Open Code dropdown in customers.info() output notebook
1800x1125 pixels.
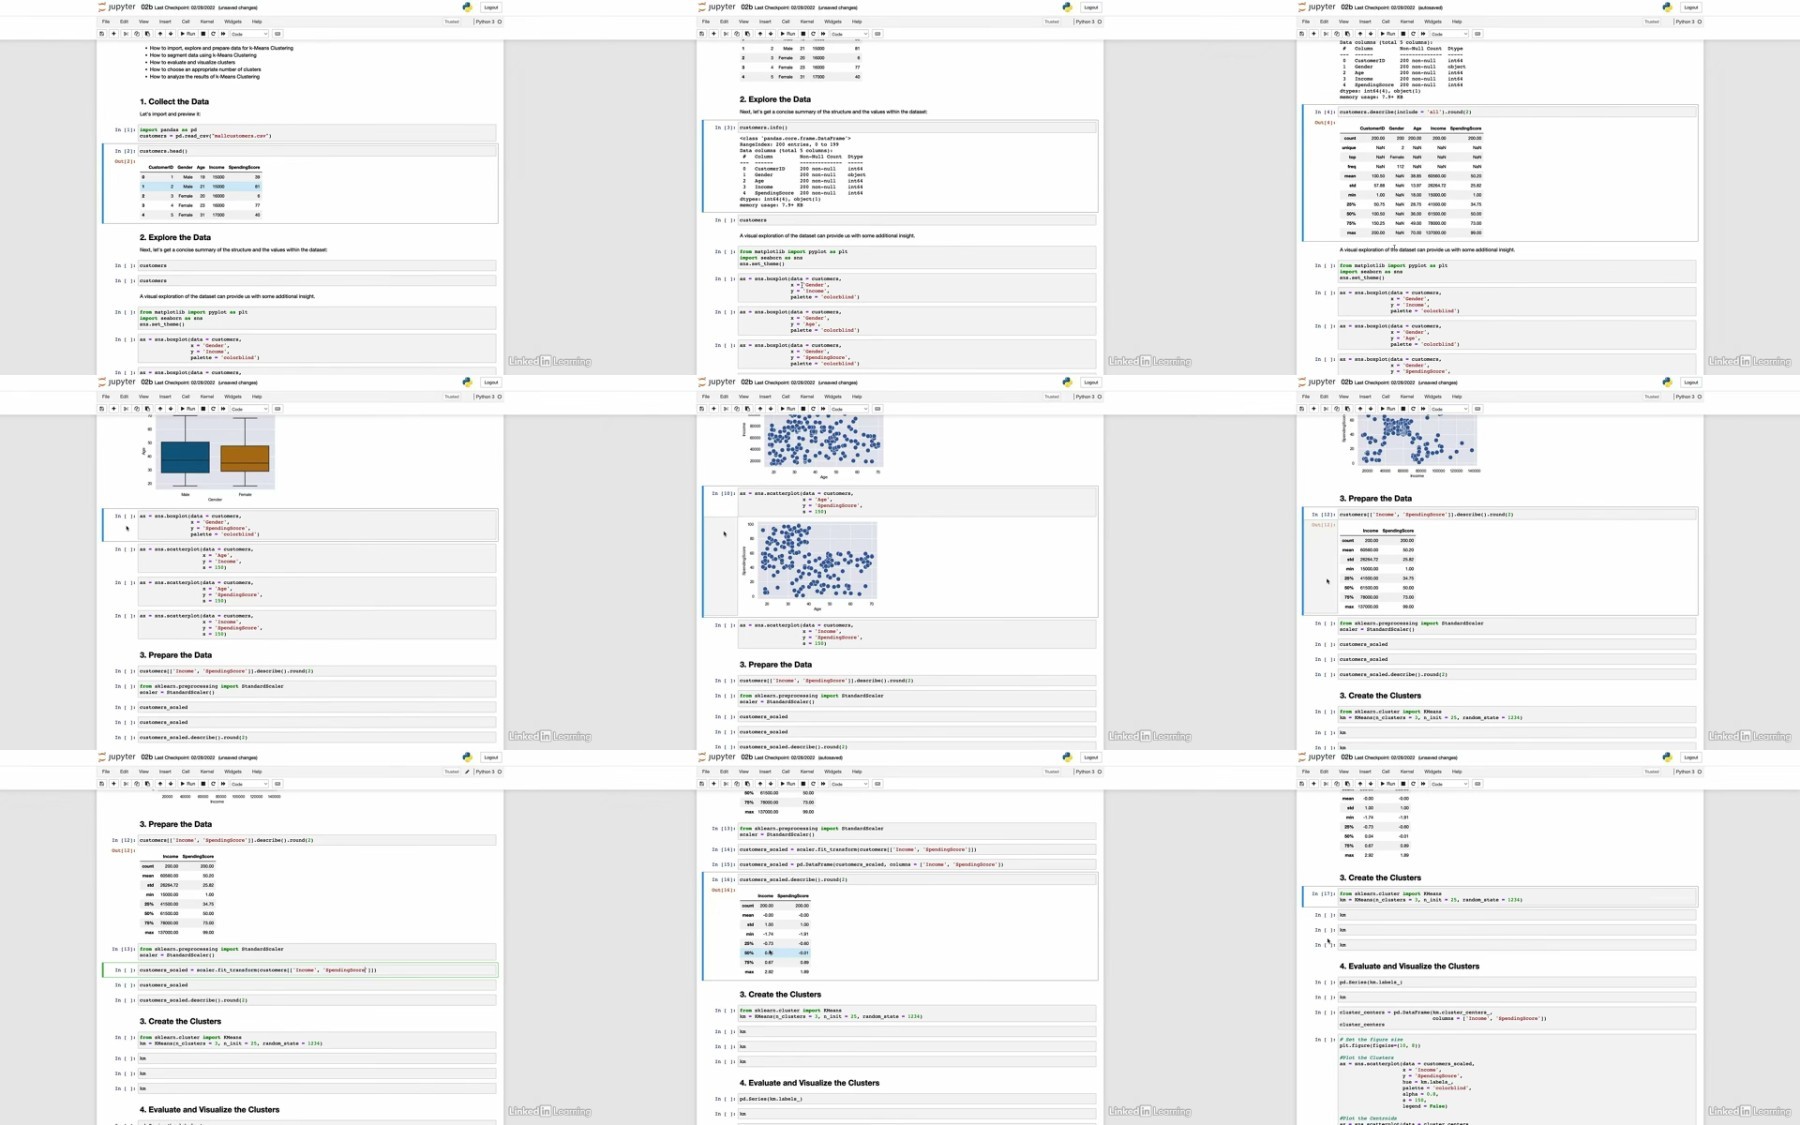click(850, 34)
